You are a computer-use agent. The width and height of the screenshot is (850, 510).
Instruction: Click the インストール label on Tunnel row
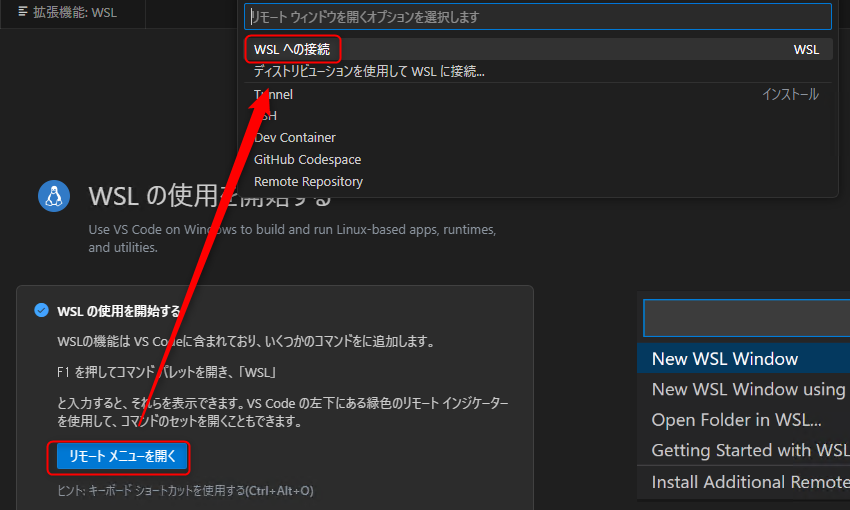[790, 95]
